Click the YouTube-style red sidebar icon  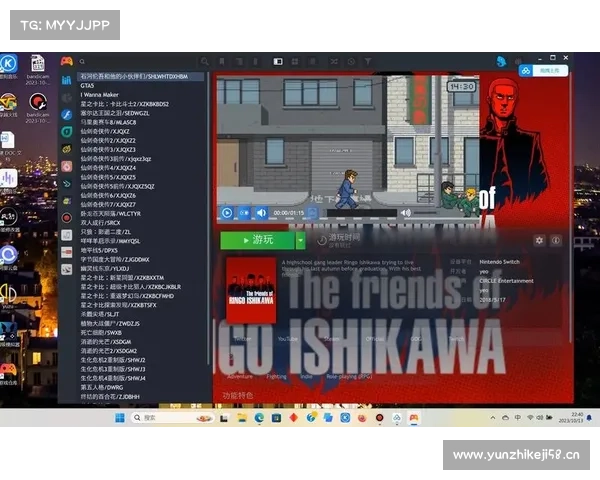click(x=67, y=252)
